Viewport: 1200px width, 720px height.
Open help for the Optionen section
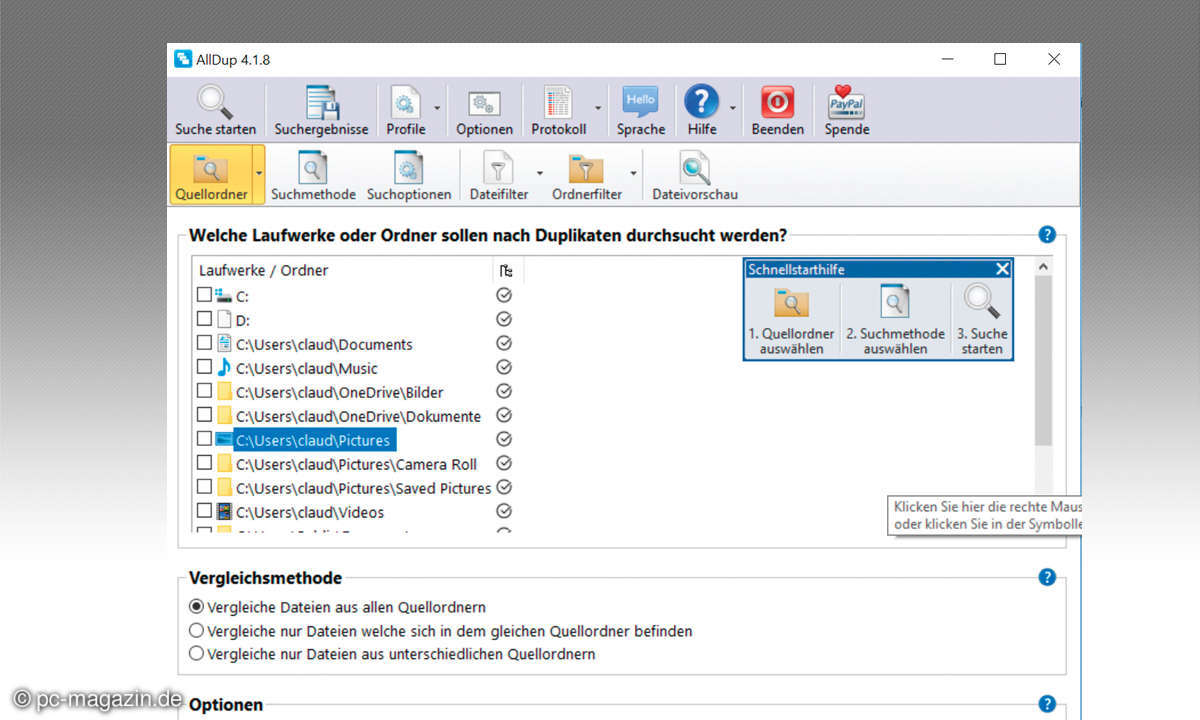[x=1047, y=704]
